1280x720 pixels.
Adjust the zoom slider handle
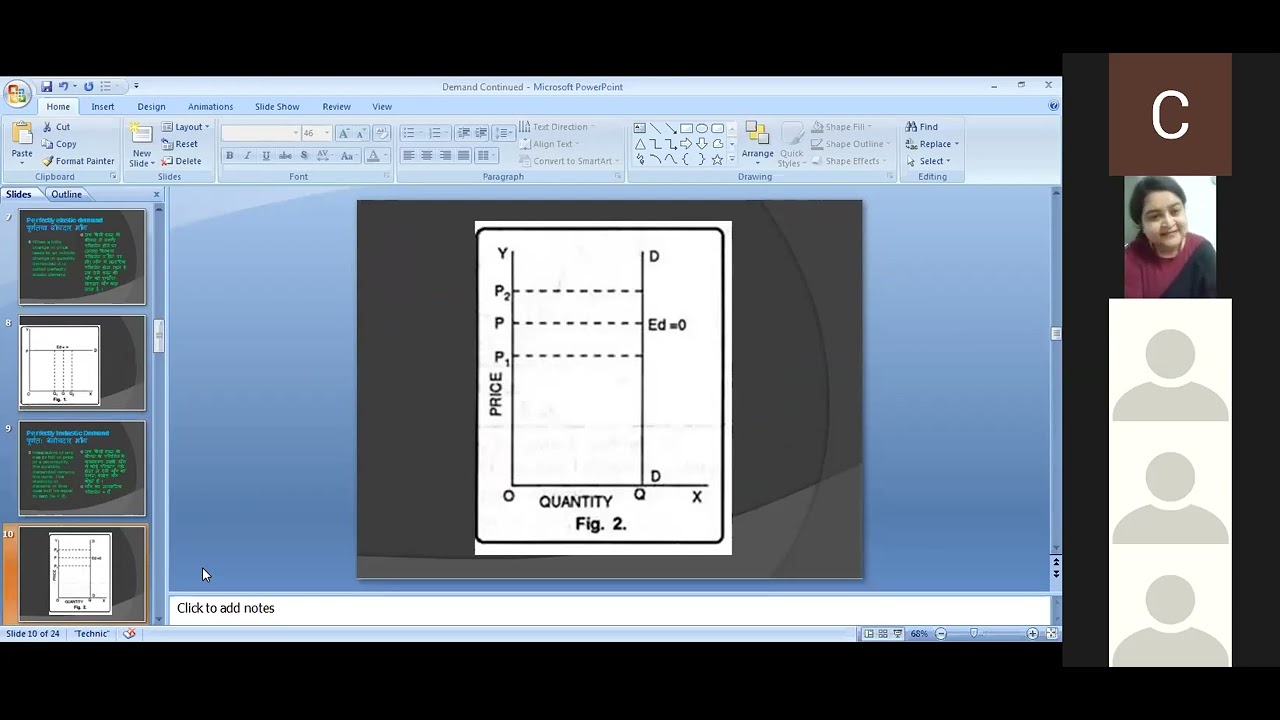coord(974,634)
